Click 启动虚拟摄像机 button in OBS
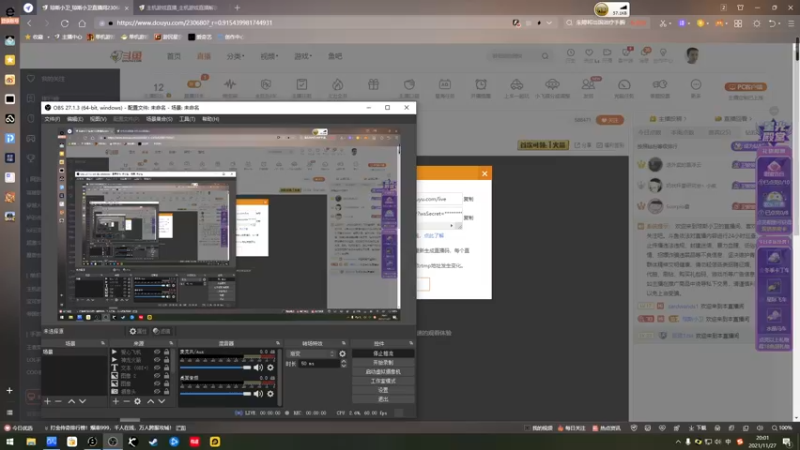800x450 pixels. tap(383, 372)
